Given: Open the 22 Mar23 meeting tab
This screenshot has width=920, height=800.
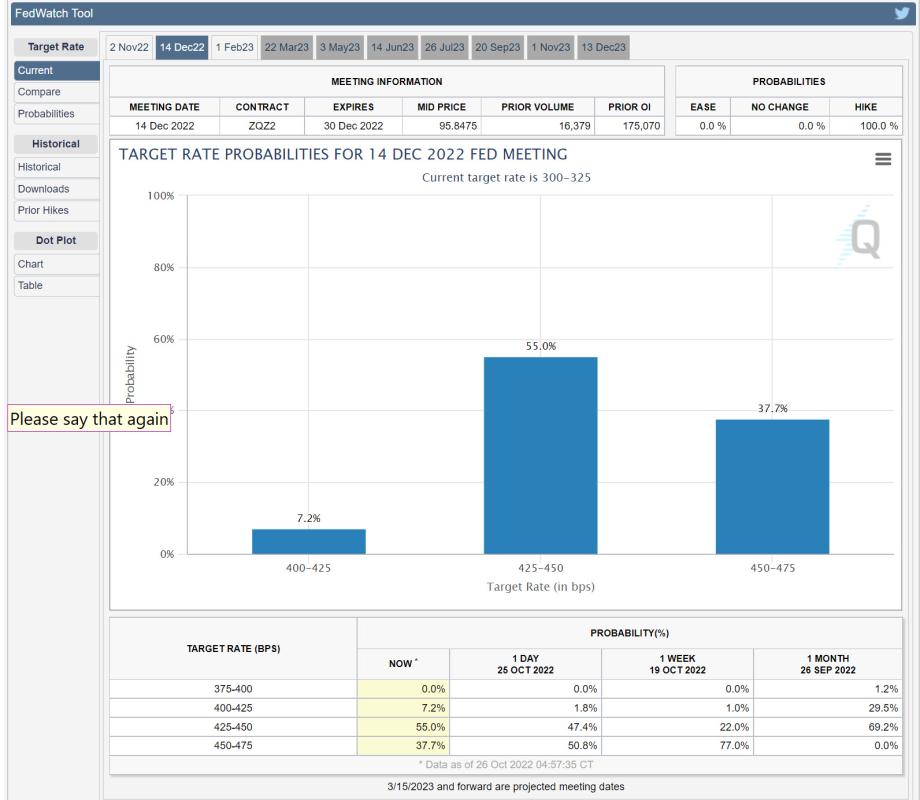Looking at the screenshot, I should [x=287, y=47].
